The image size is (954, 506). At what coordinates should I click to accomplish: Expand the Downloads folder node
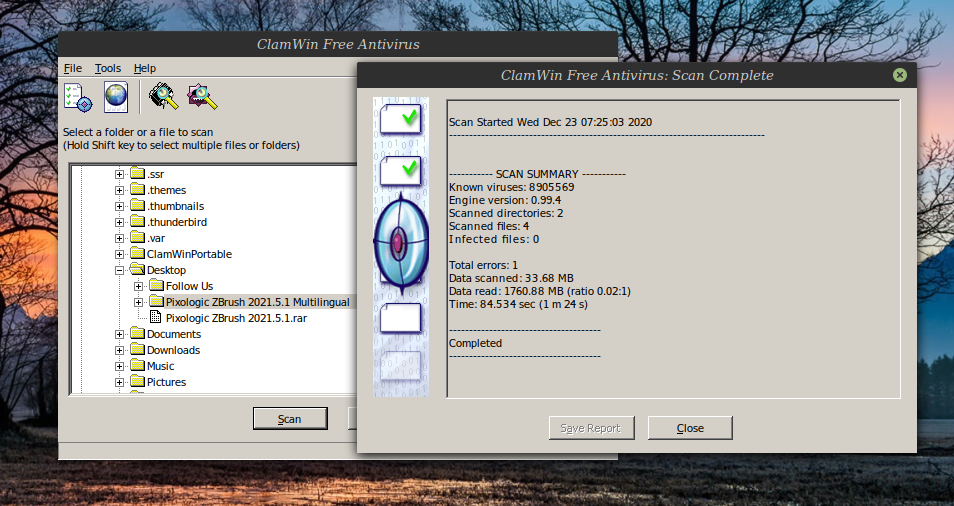119,350
